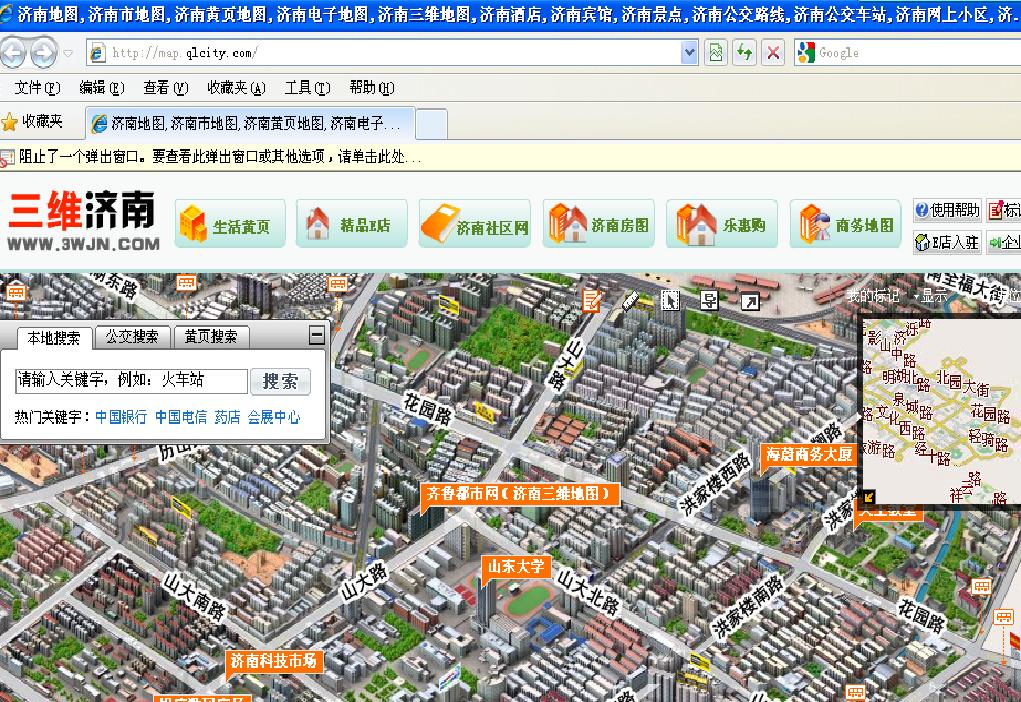The height and width of the screenshot is (702, 1021).
Task: Open the 济南房图 section
Action: coord(598,224)
